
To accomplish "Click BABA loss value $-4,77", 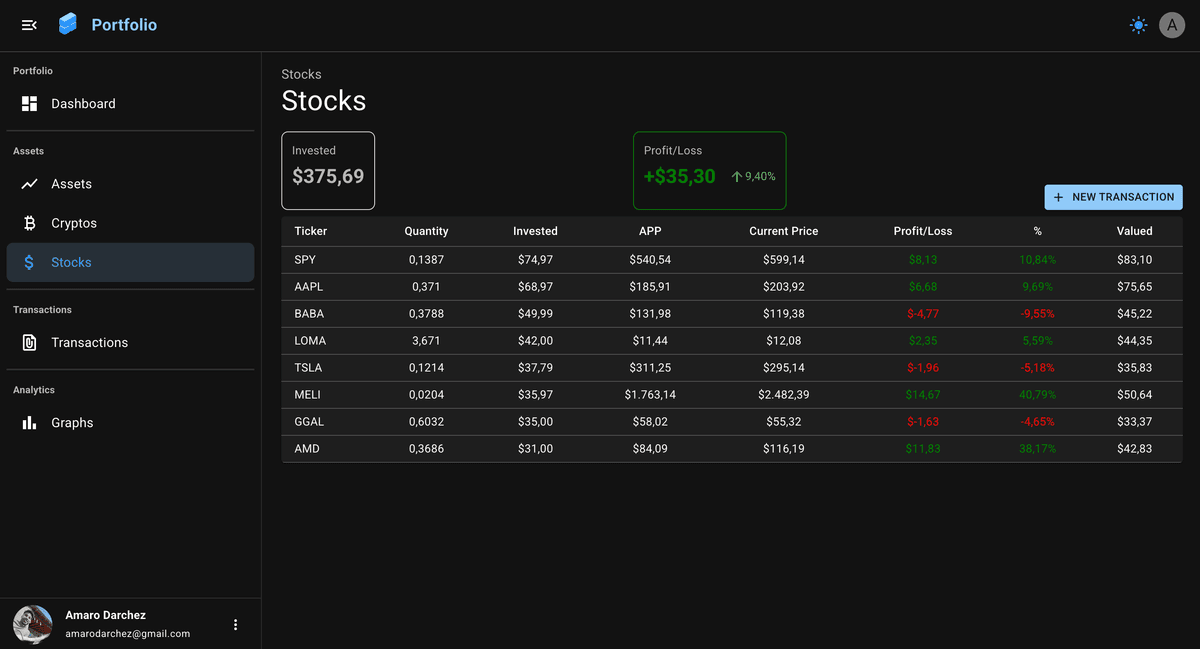I will [x=923, y=314].
